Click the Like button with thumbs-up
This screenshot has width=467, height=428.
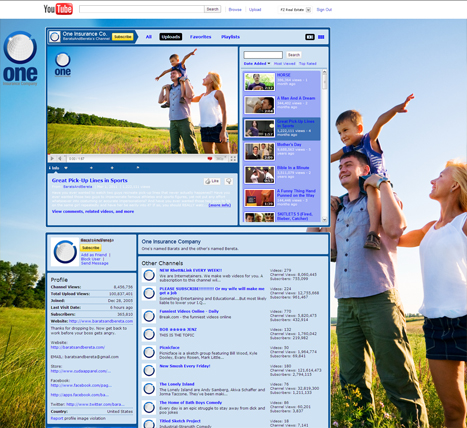pyautogui.click(x=212, y=181)
